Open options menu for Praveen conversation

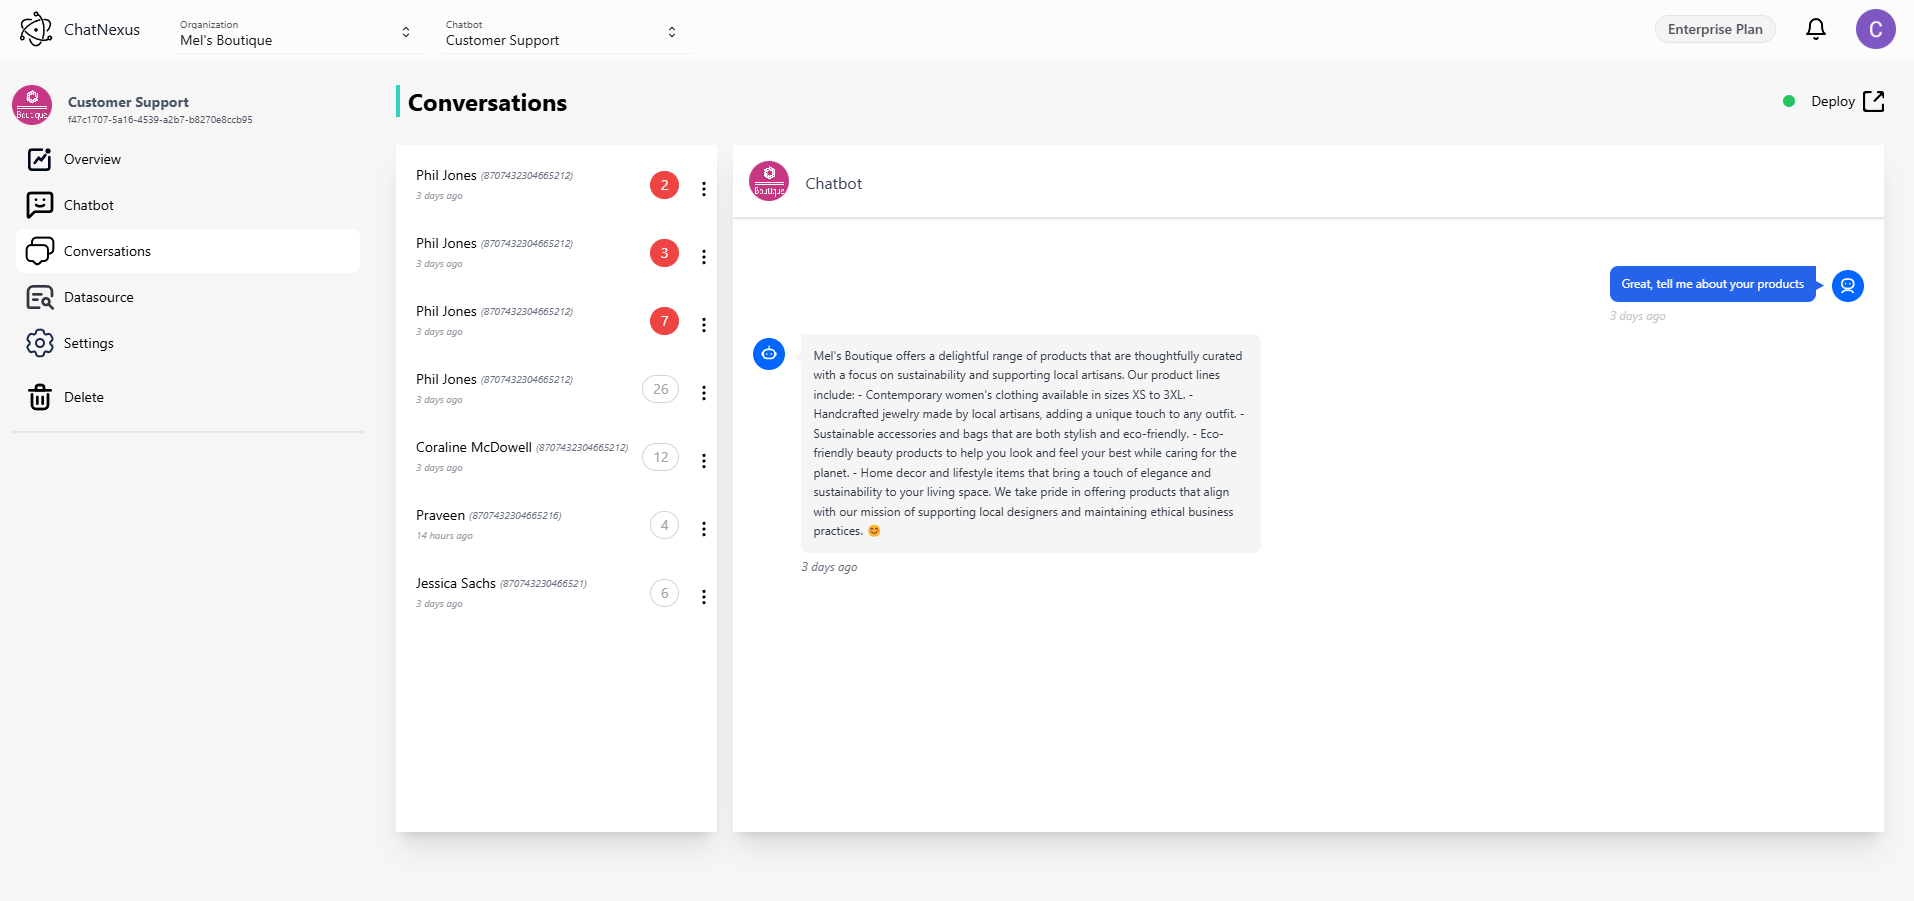[x=704, y=529]
